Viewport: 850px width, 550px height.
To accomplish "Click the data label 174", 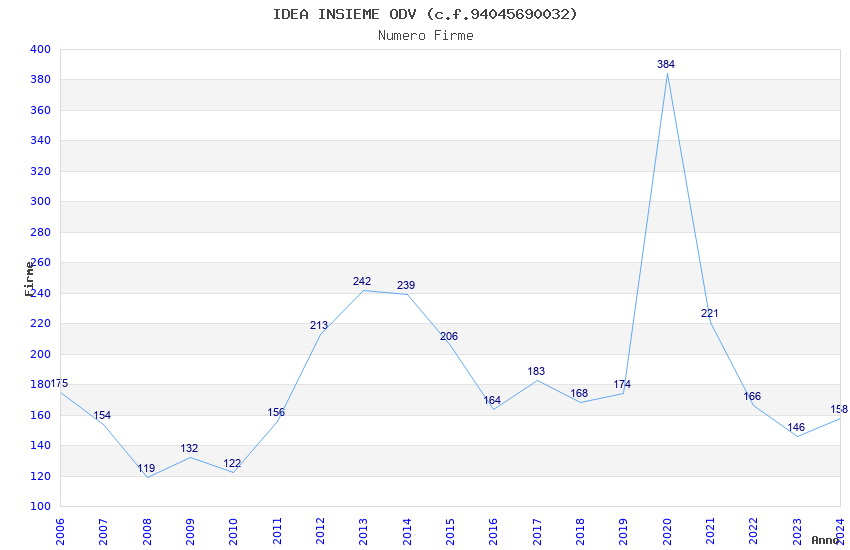I will click(622, 384).
